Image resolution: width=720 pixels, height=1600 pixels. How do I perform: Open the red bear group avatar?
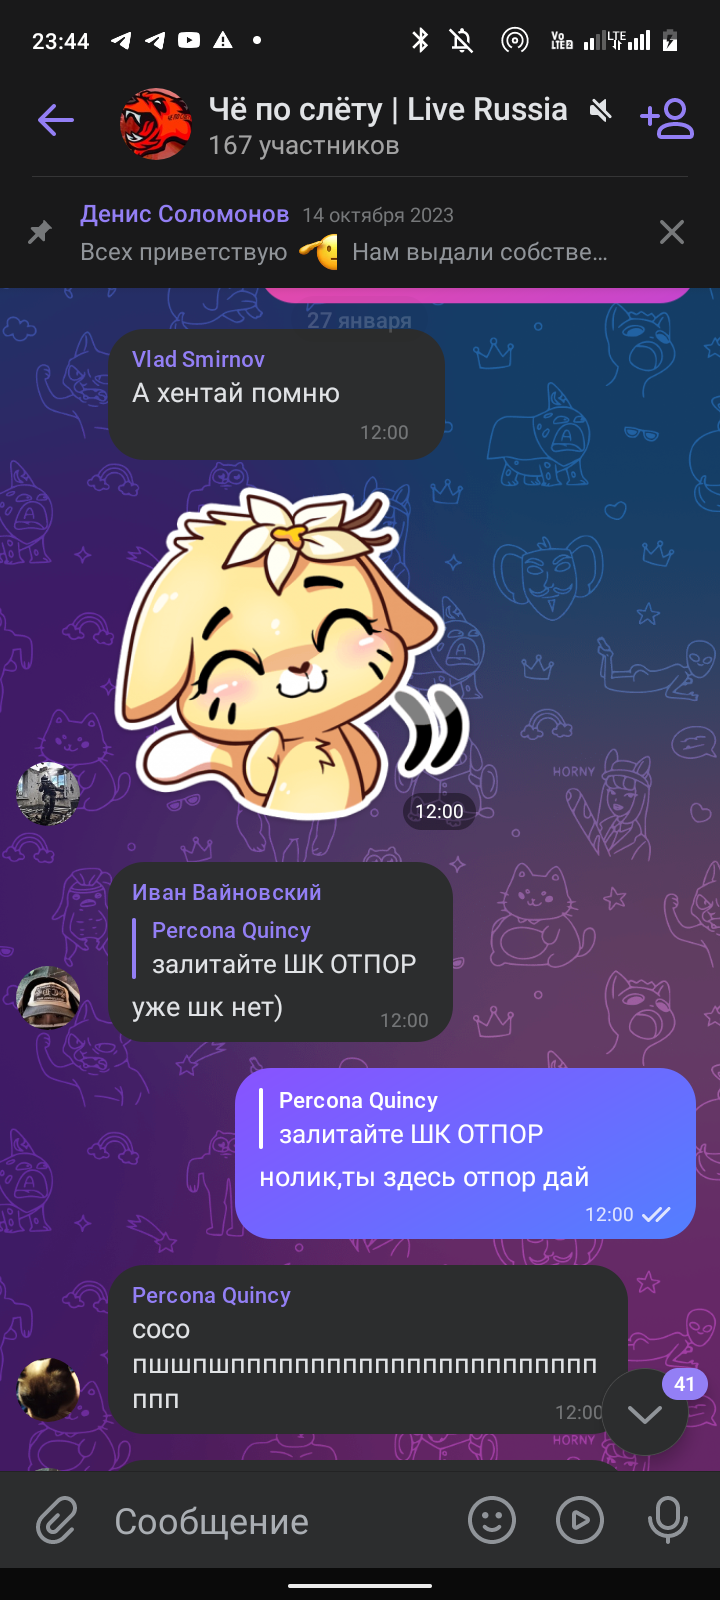[x=155, y=125]
